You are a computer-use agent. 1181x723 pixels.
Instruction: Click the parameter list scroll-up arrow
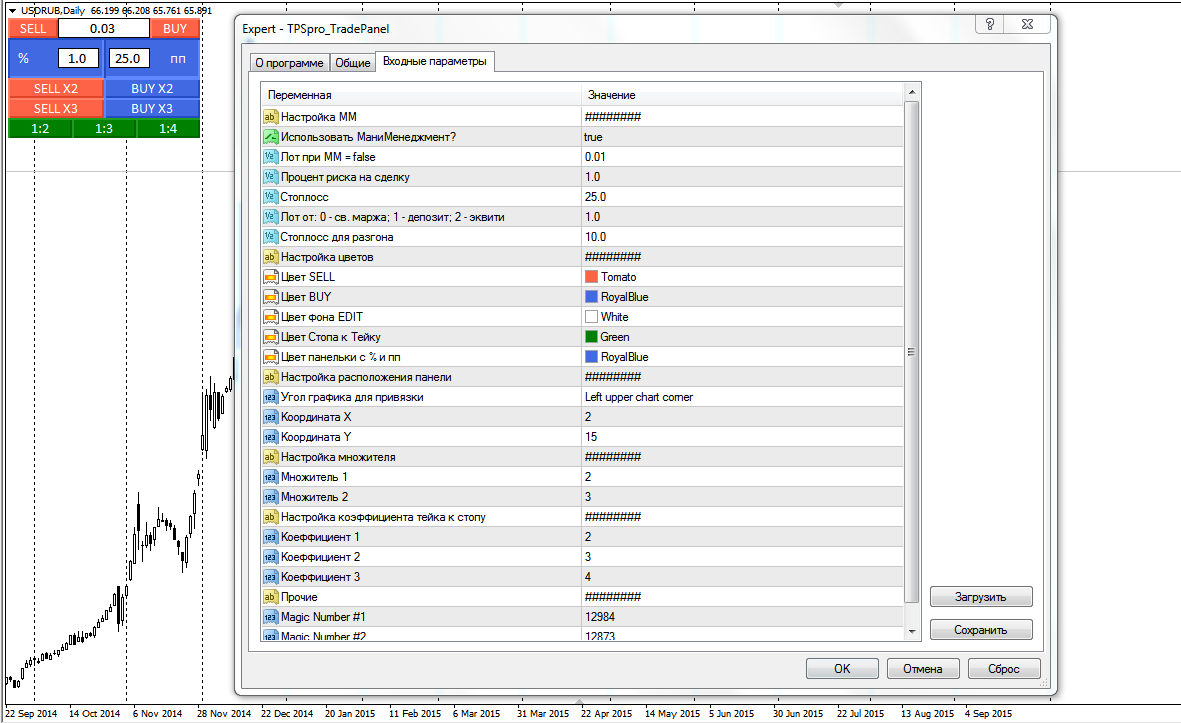911,93
